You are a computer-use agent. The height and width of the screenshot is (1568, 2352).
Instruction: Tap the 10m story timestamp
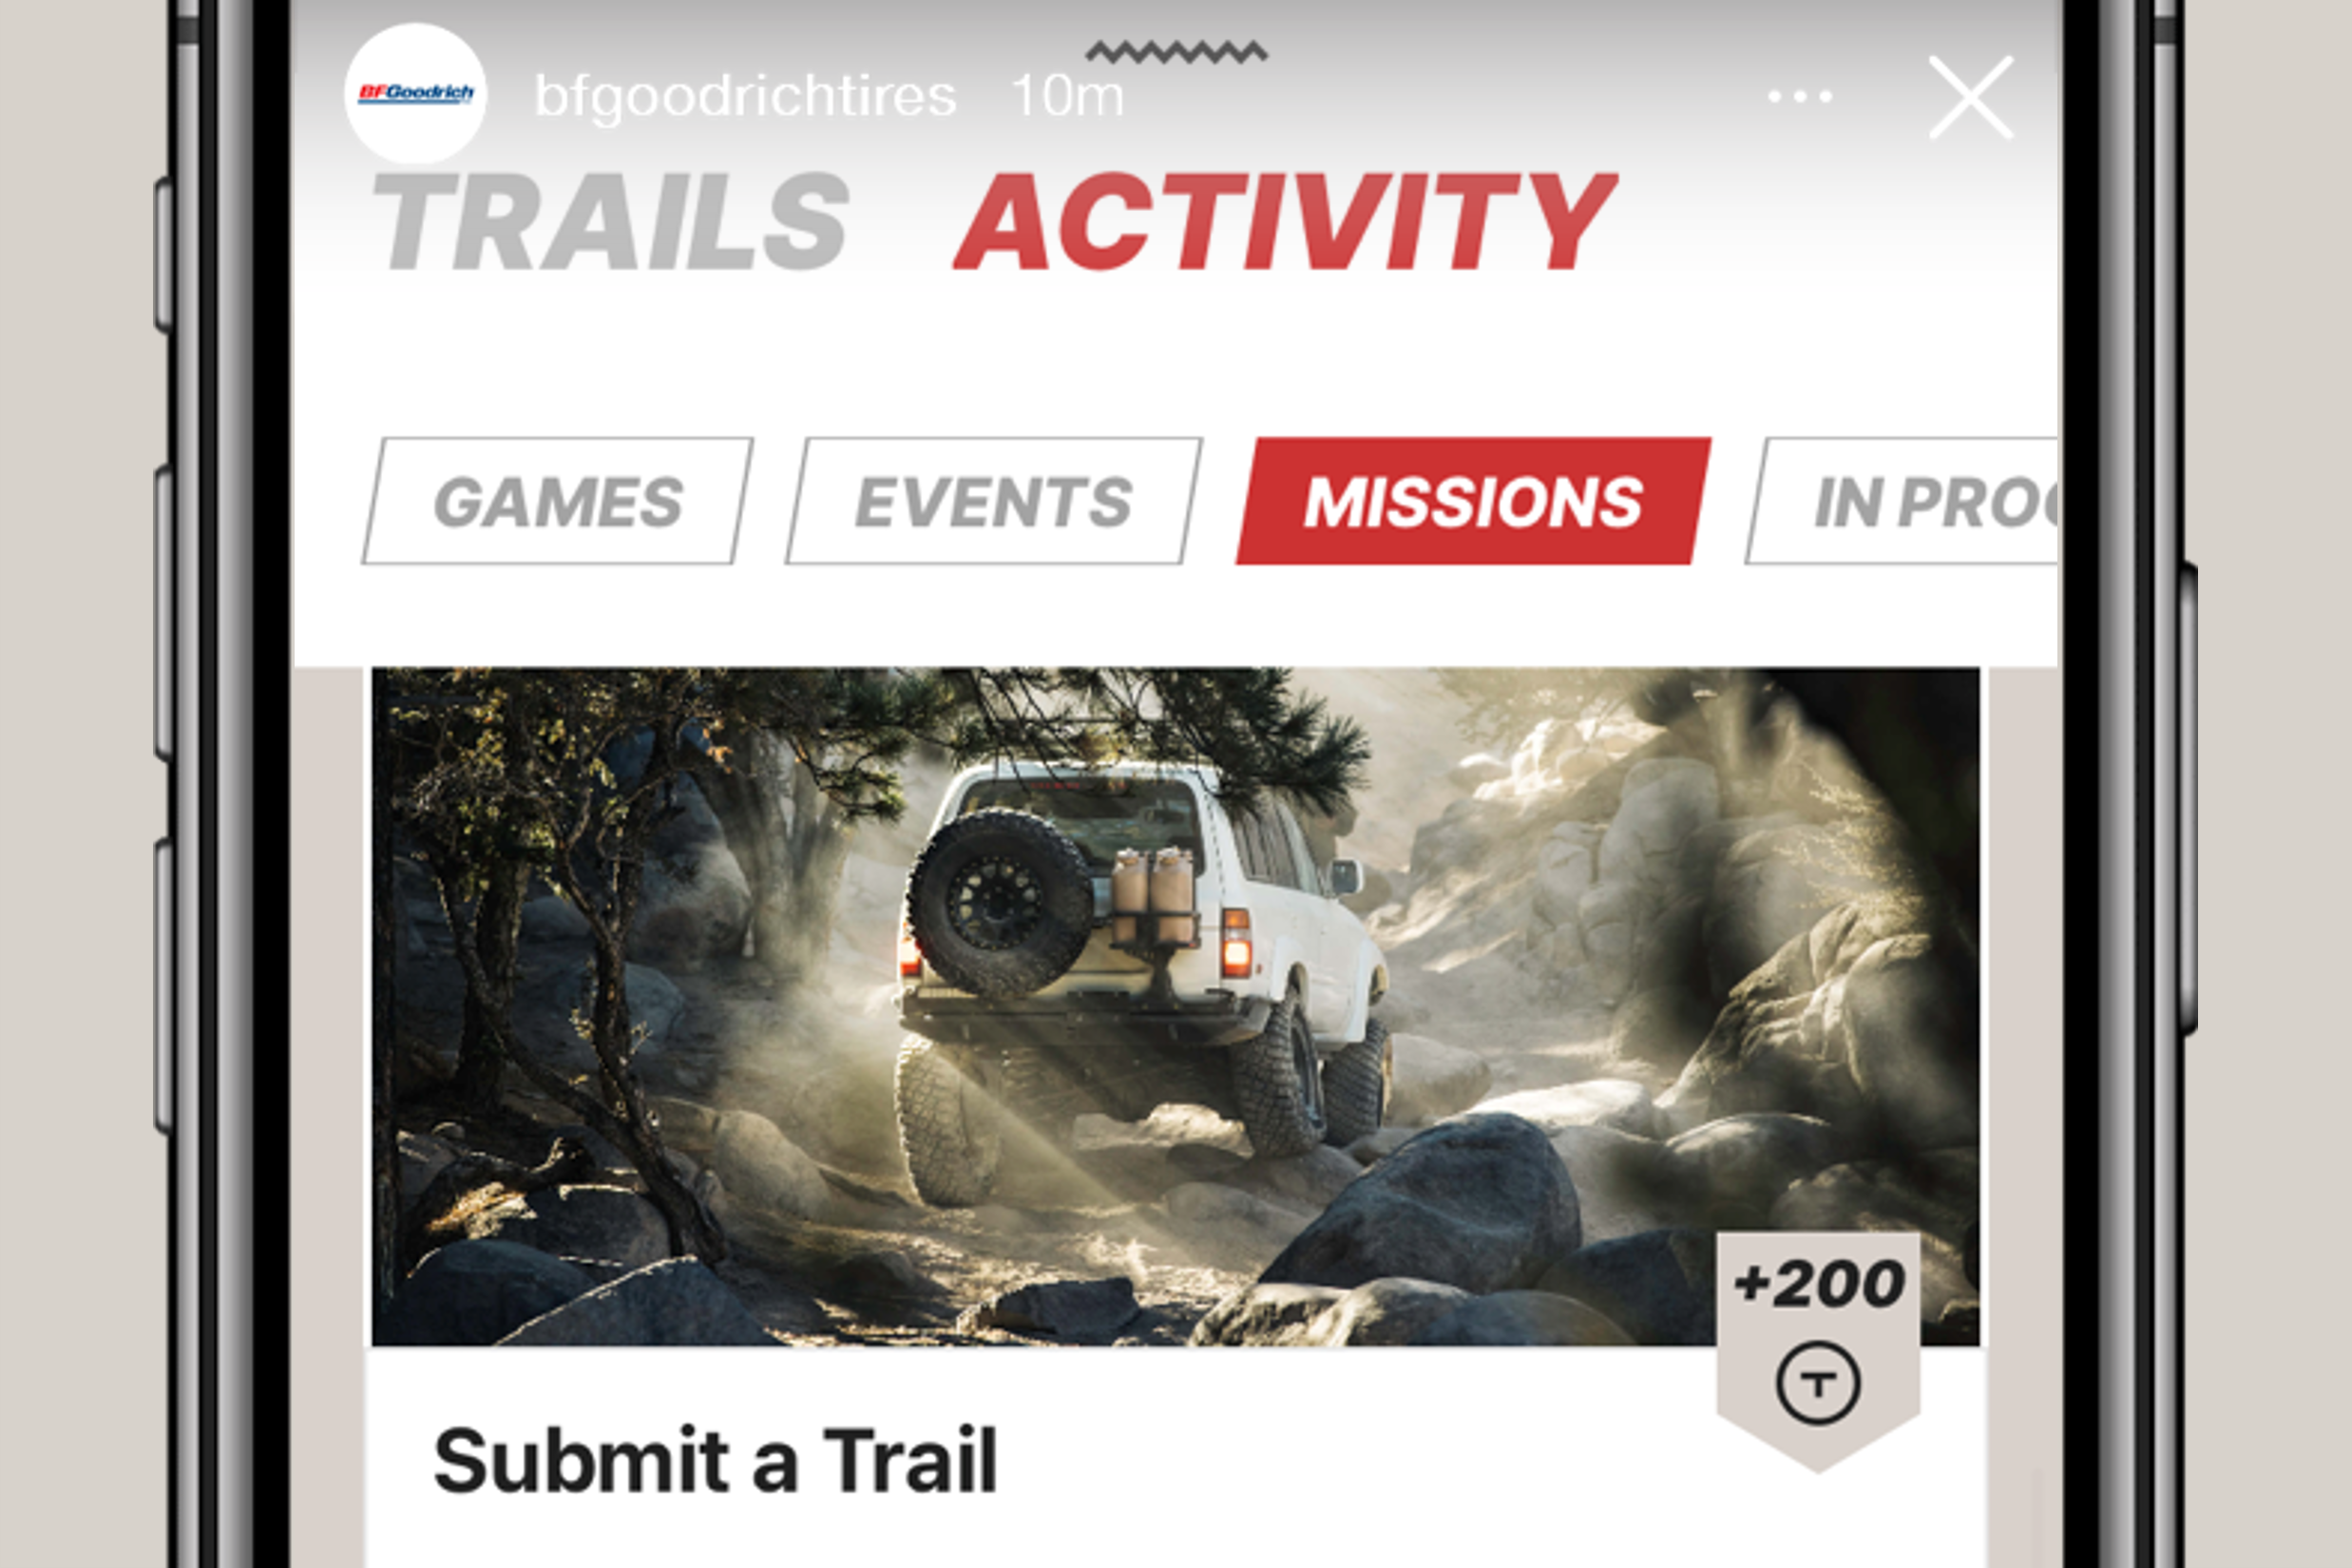point(1068,97)
